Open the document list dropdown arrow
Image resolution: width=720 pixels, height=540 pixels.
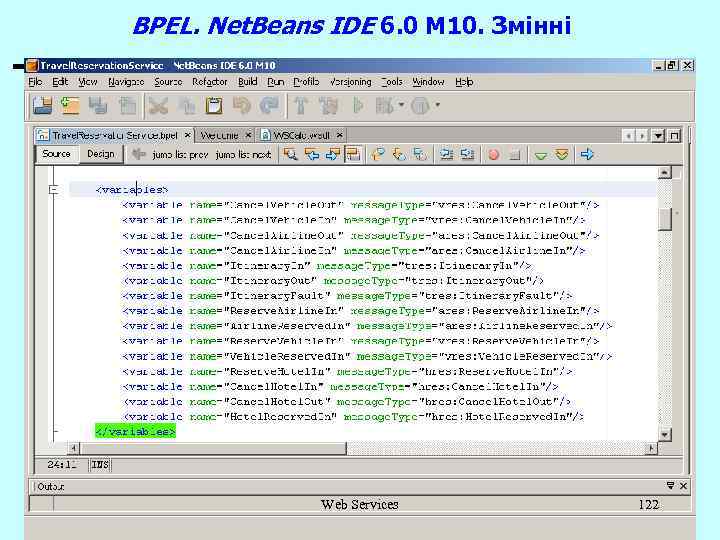tap(658, 135)
